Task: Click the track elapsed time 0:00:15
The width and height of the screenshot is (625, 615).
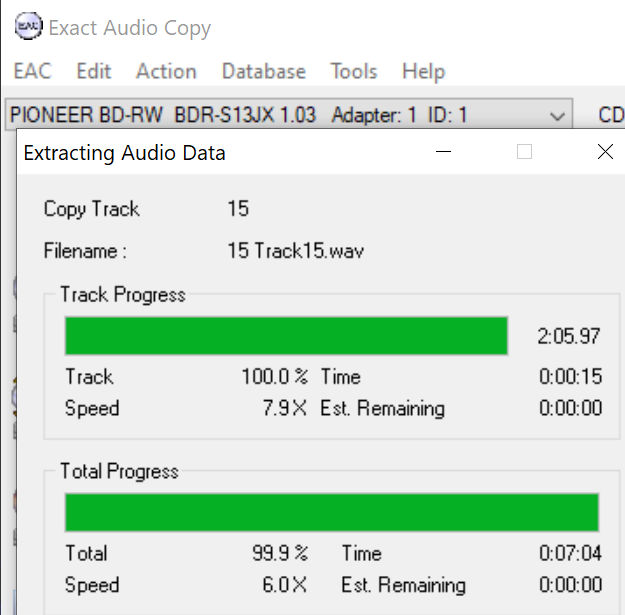Action: tap(570, 376)
